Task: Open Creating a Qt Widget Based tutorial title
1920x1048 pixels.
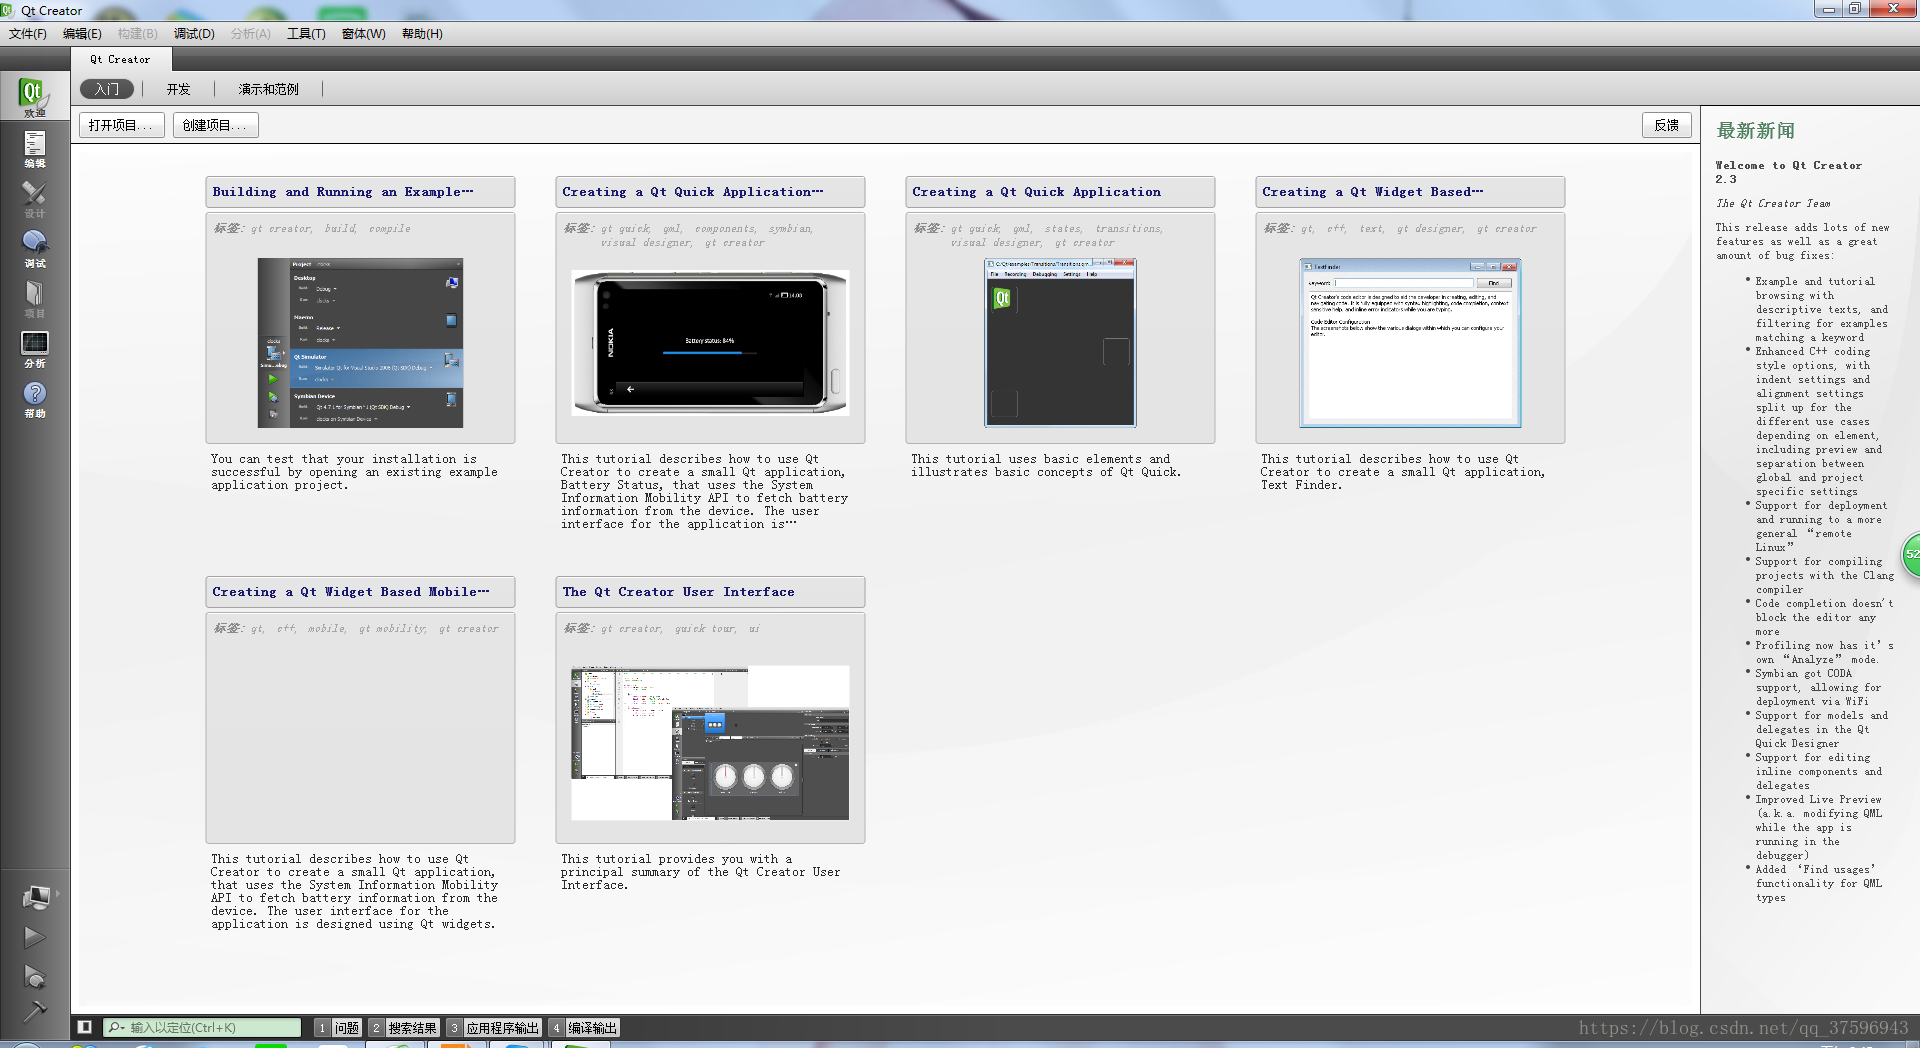Action: [x=1410, y=192]
